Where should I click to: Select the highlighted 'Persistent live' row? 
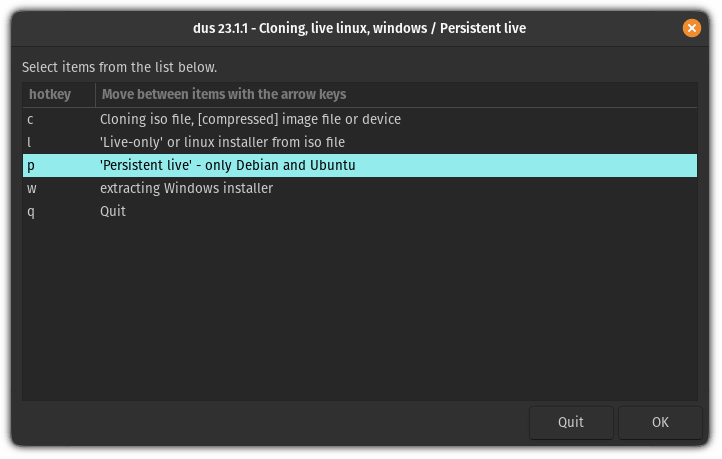pos(228,165)
